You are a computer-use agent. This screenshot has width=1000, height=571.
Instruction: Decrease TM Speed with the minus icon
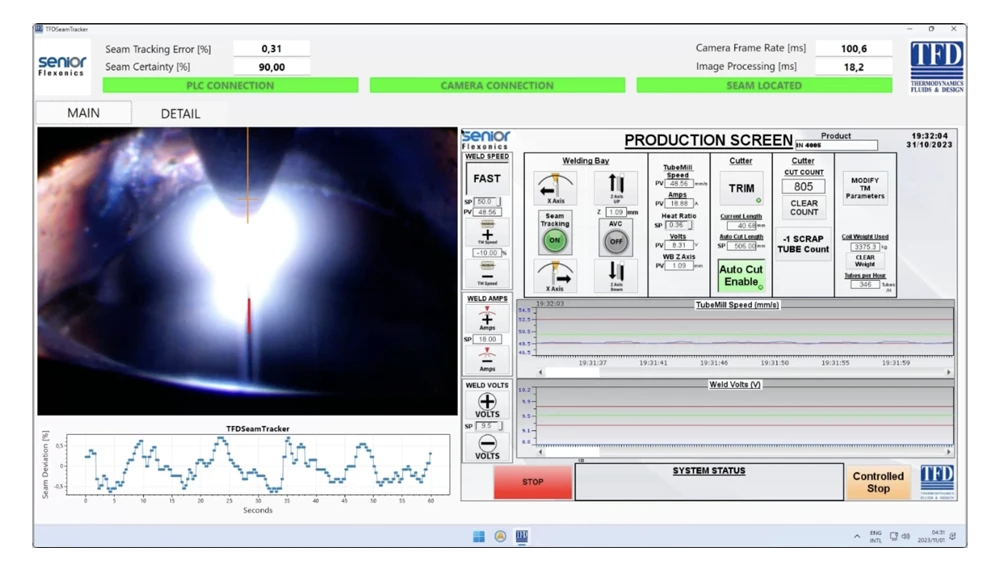[487, 272]
